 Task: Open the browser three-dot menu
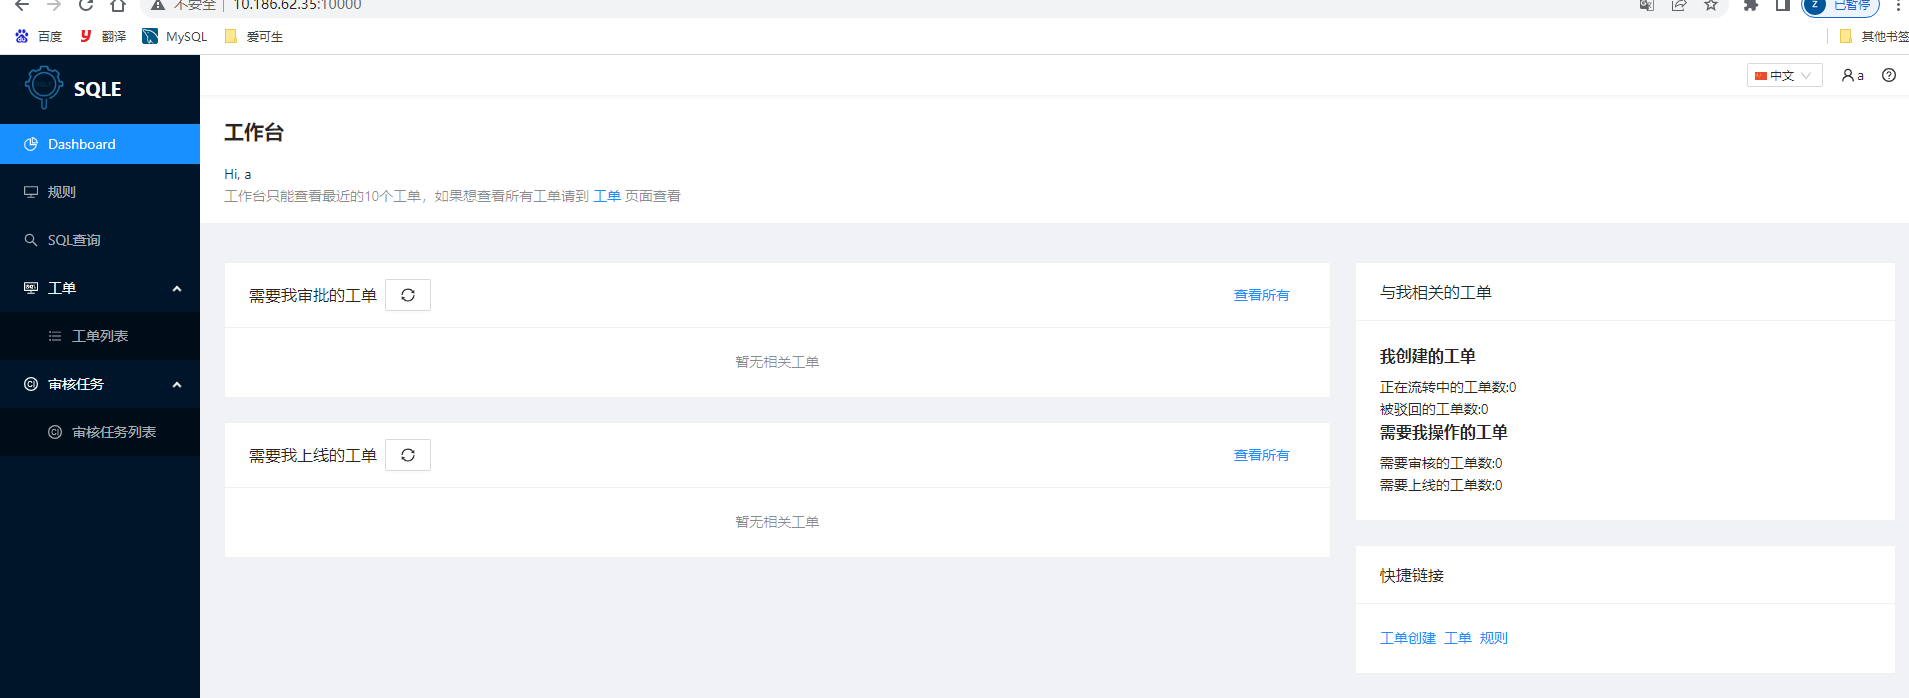coord(1898,5)
